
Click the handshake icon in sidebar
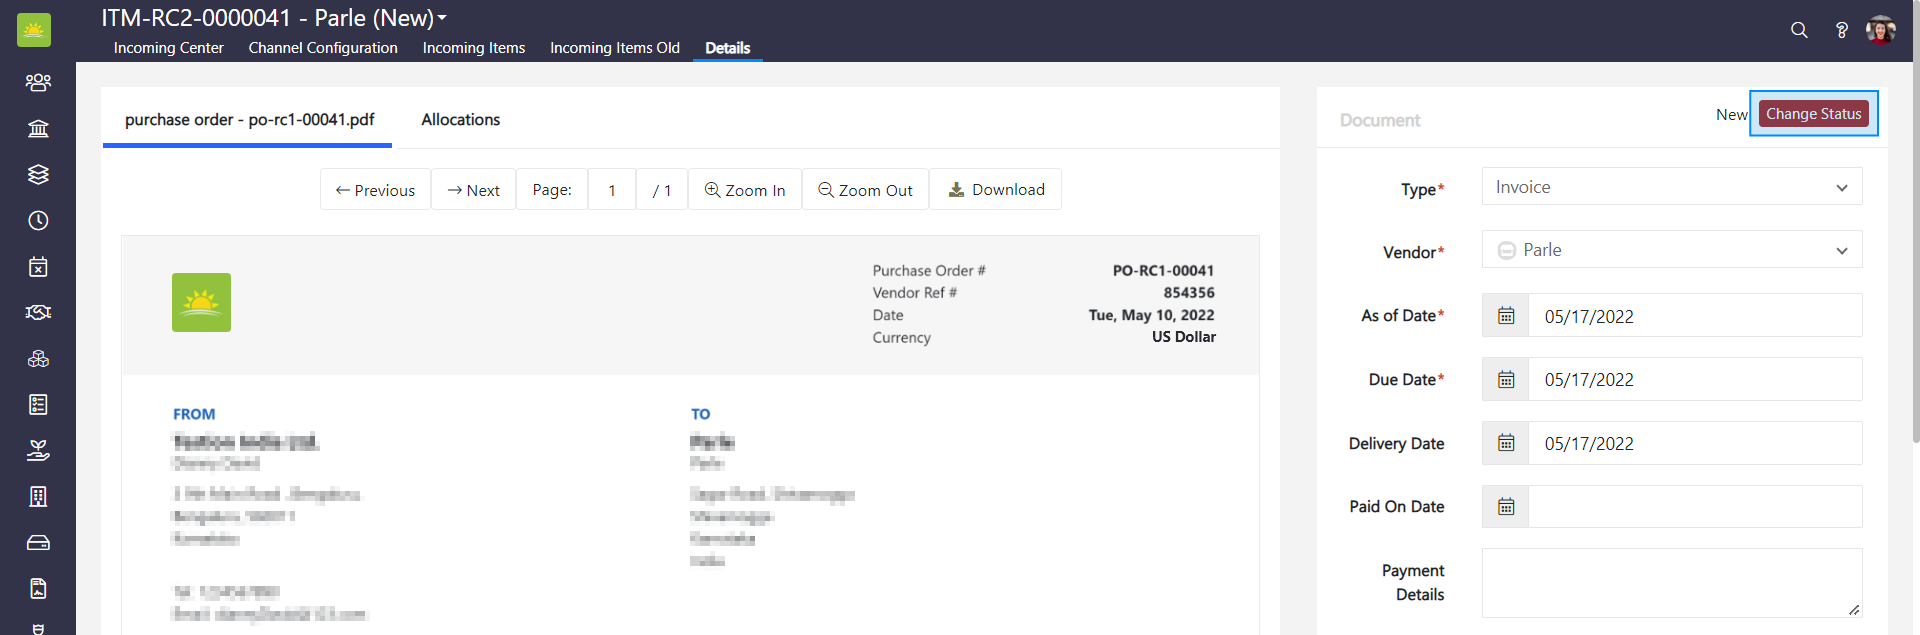38,312
